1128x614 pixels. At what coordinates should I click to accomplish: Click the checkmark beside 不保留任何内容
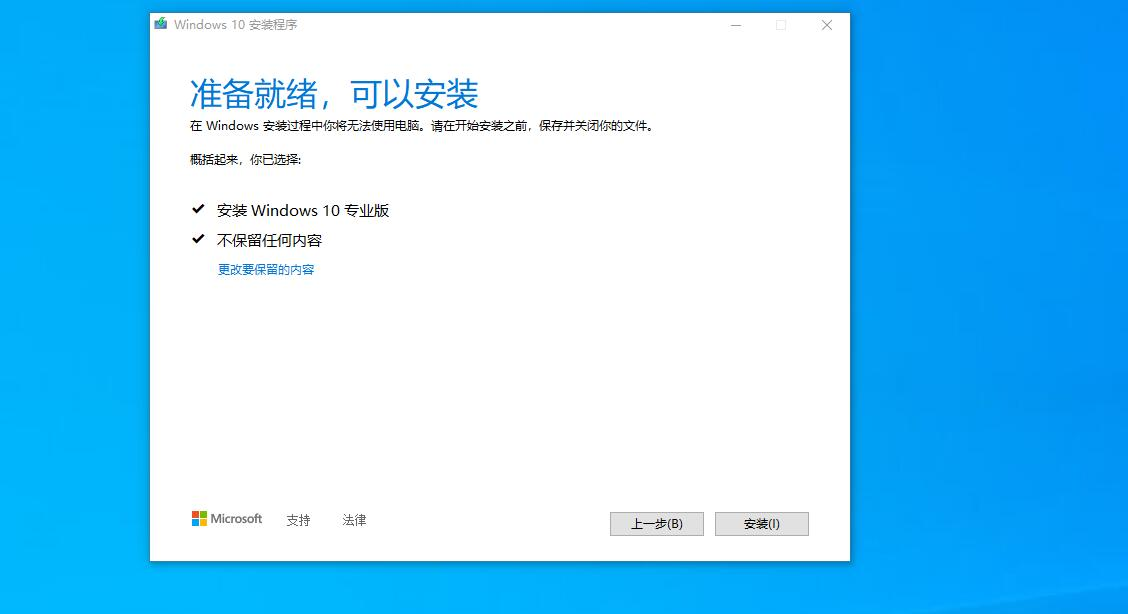[x=197, y=240]
